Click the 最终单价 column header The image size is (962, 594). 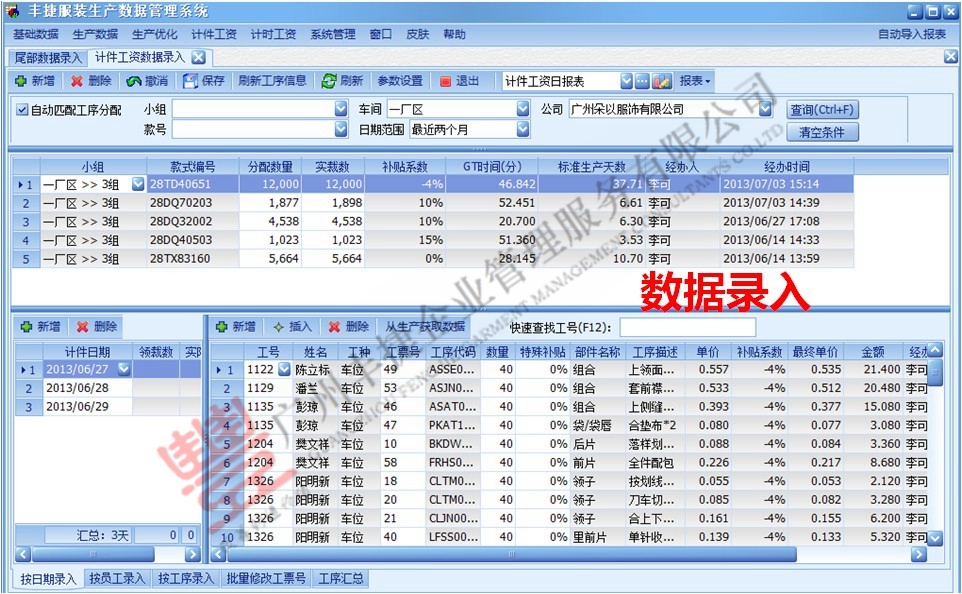(815, 352)
